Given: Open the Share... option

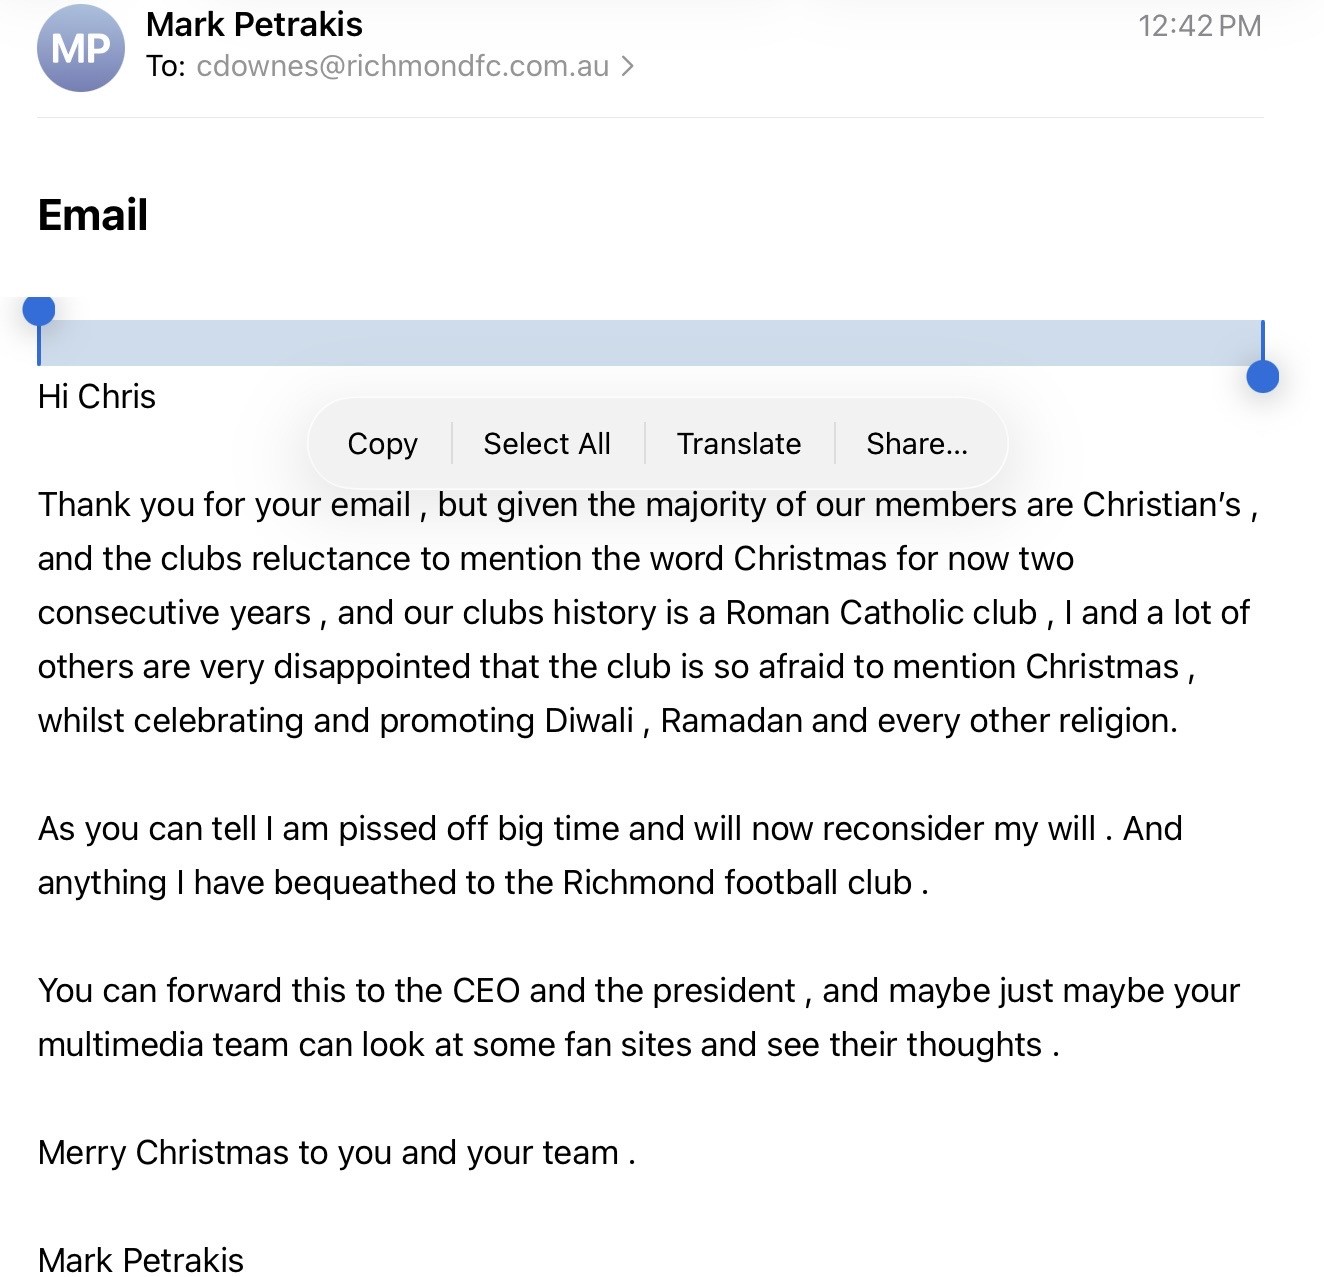Looking at the screenshot, I should [x=917, y=444].
